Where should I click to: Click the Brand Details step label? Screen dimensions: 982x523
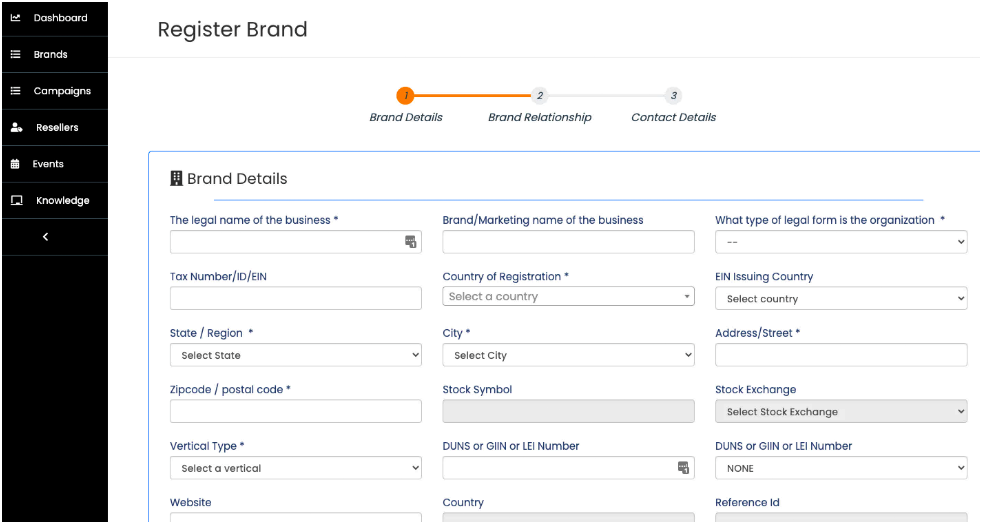click(406, 117)
